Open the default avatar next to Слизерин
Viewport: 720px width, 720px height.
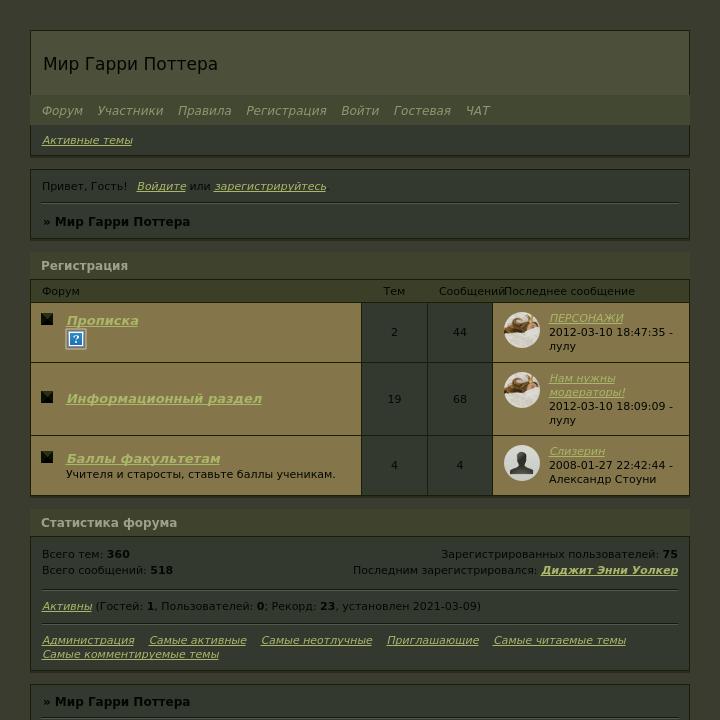(522, 463)
